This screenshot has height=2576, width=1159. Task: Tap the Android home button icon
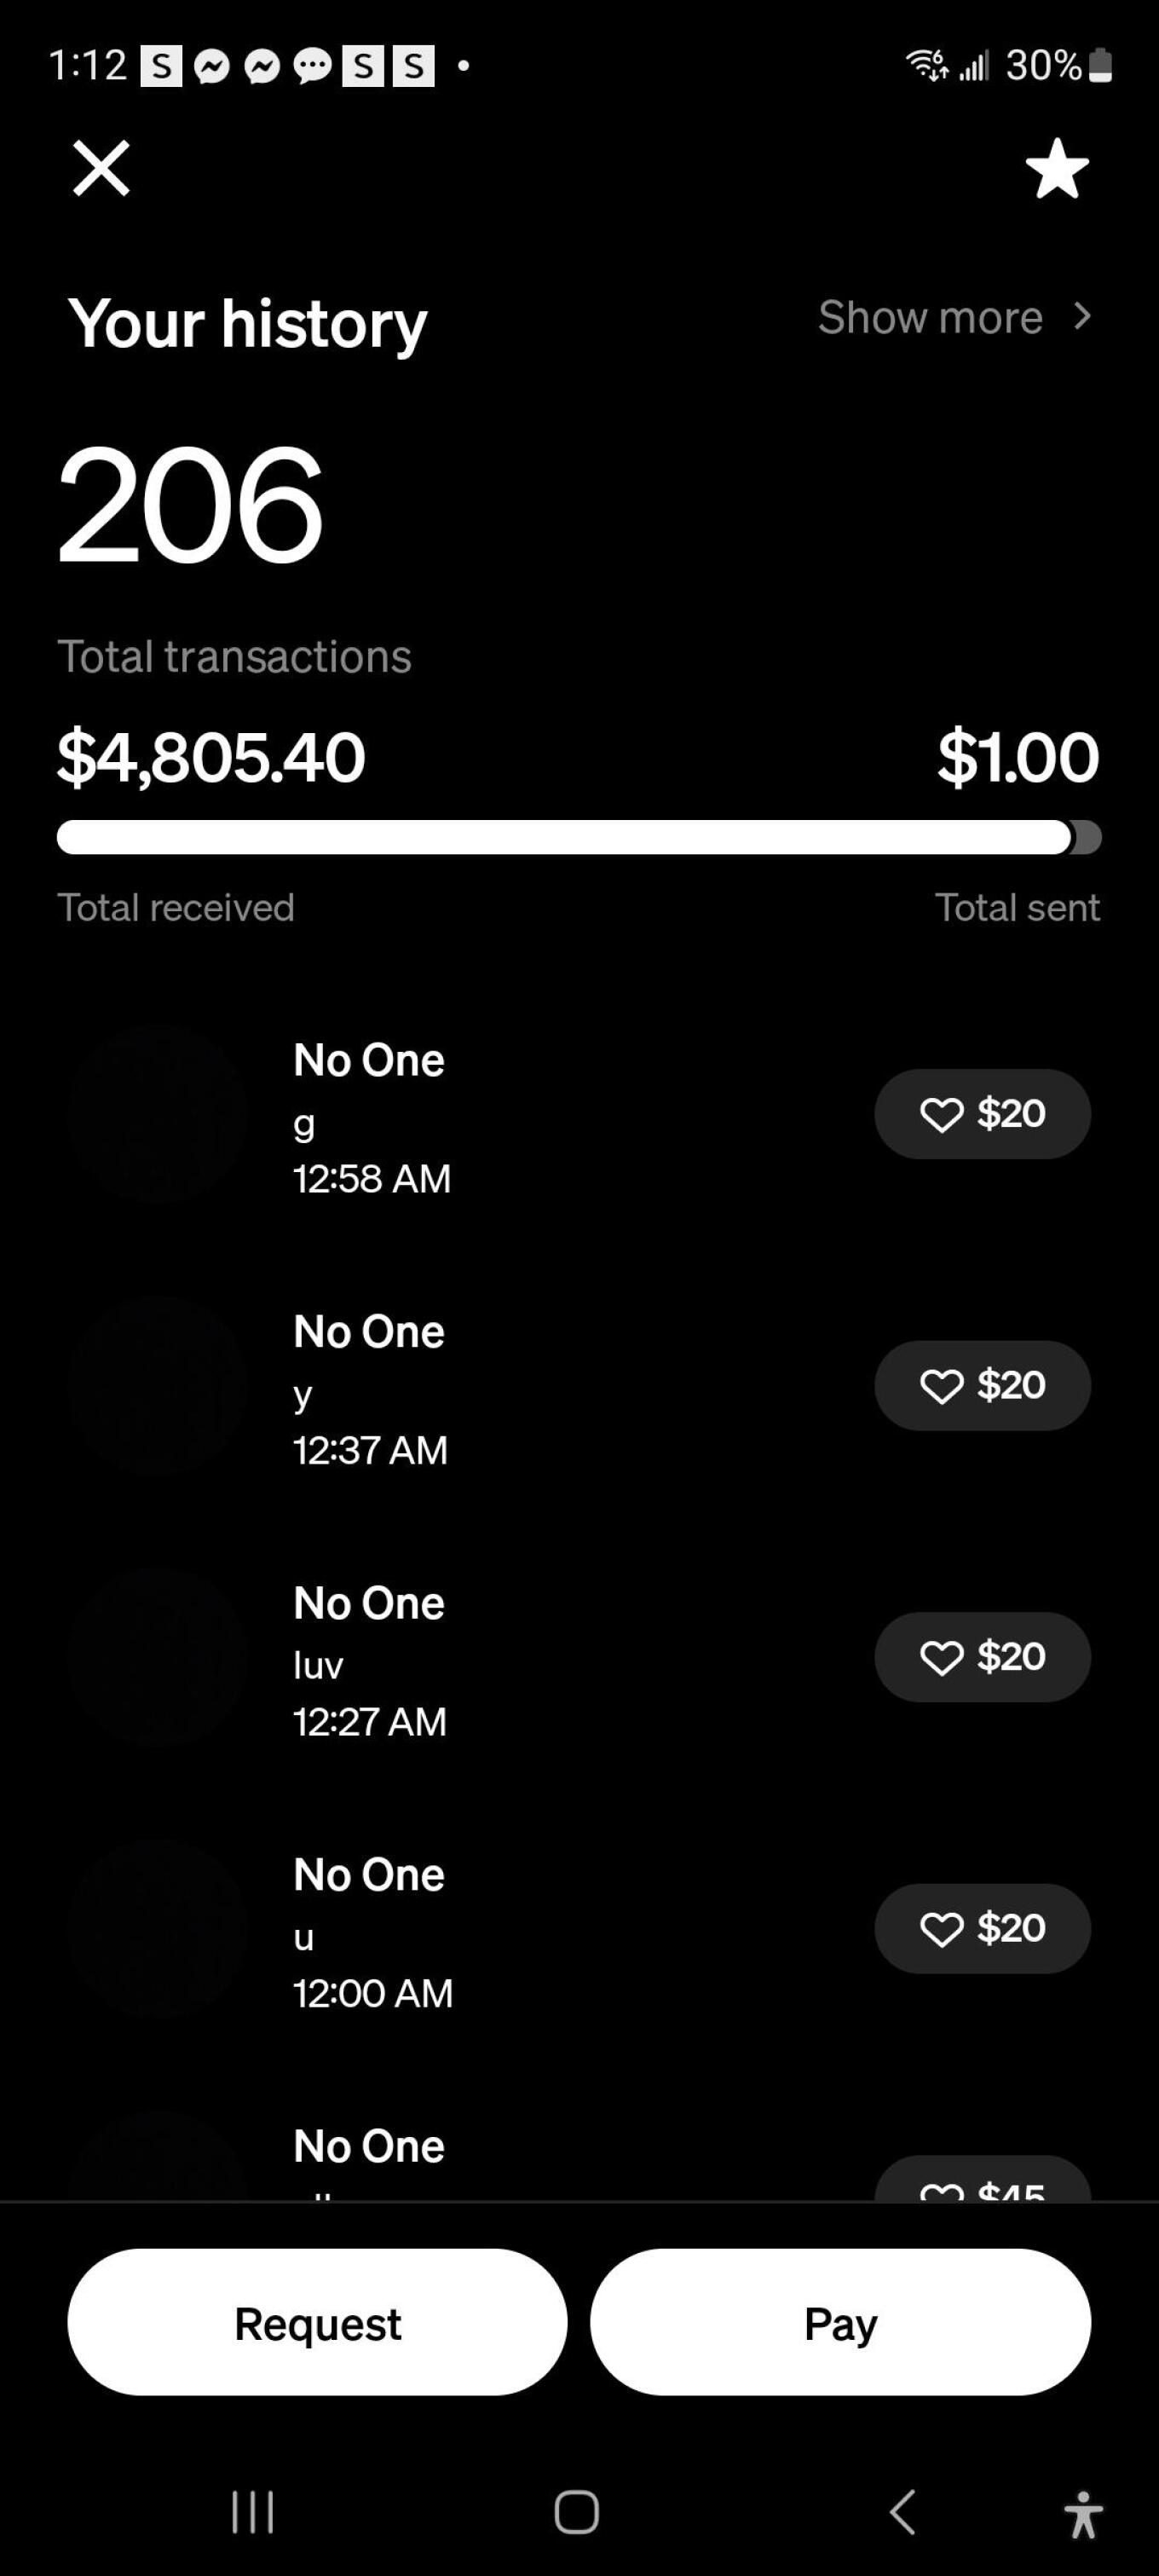coord(577,2511)
